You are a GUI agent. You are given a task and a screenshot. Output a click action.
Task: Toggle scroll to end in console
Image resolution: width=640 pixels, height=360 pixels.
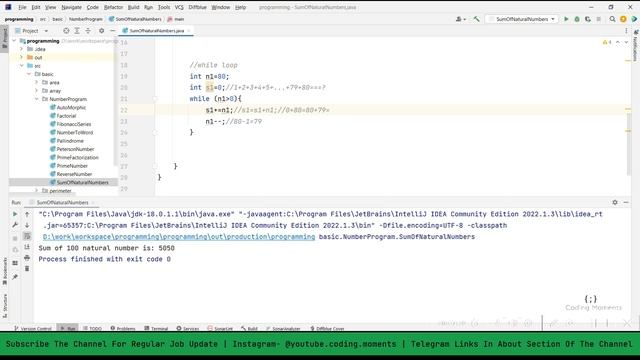[x=27, y=247]
